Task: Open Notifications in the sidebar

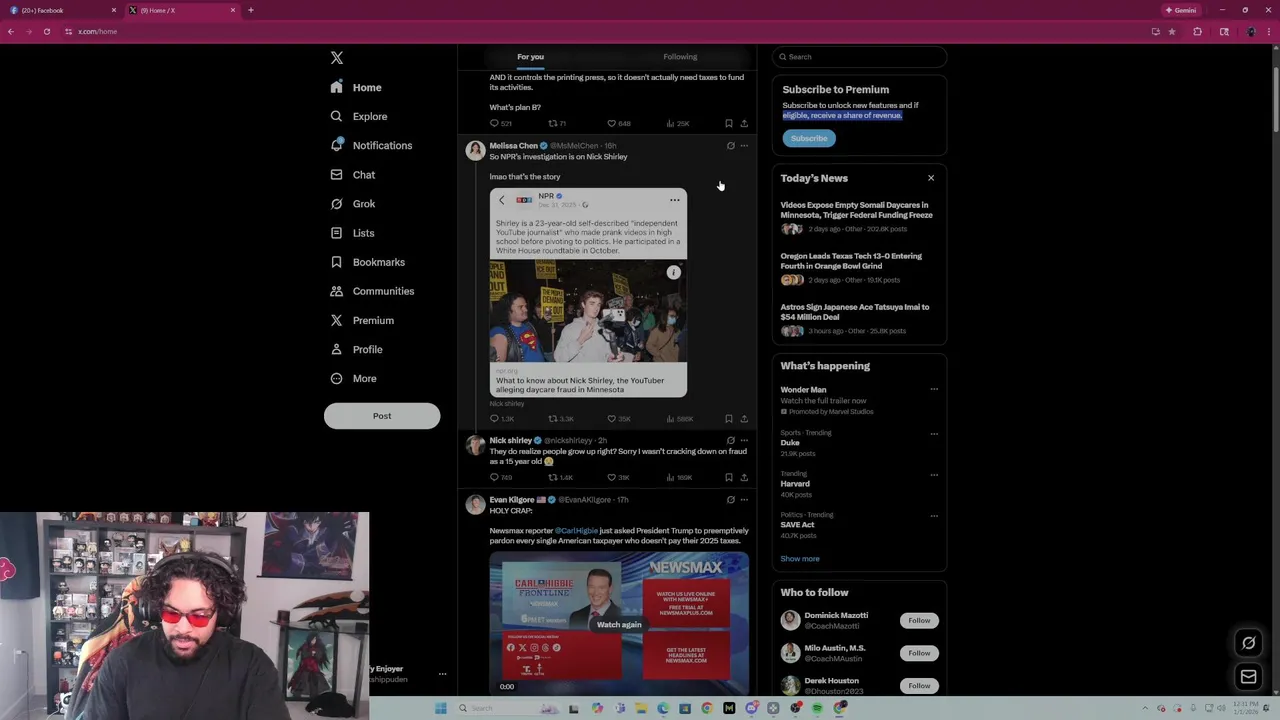Action: 371,145
